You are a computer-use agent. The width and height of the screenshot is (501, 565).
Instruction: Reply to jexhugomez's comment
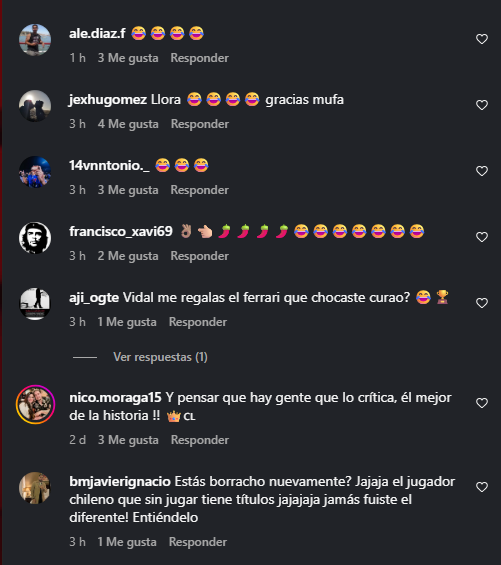coord(200,124)
